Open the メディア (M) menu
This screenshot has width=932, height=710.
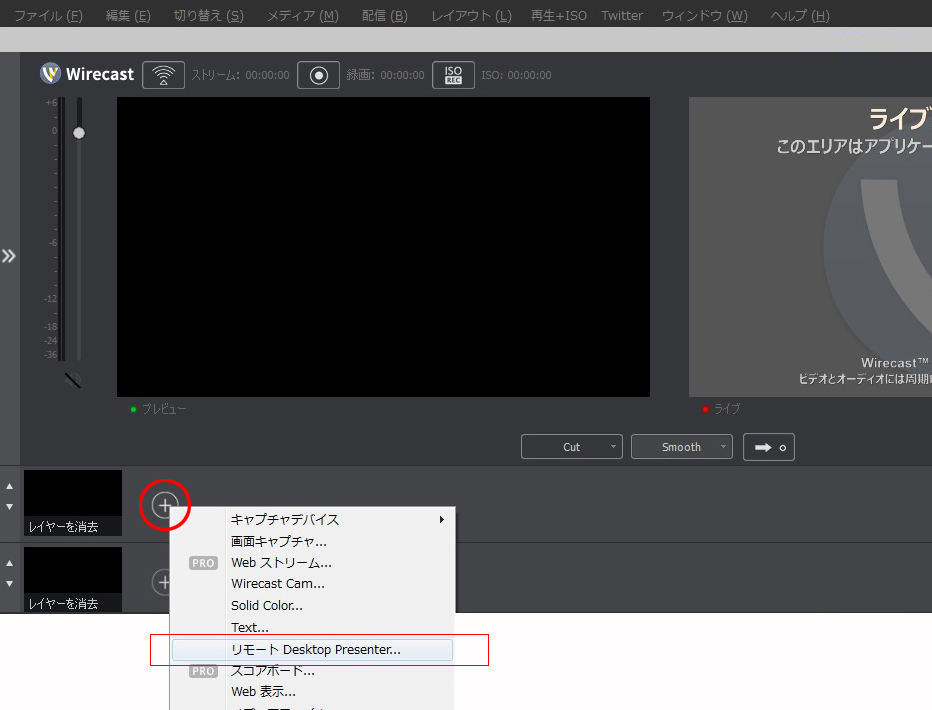pos(303,15)
